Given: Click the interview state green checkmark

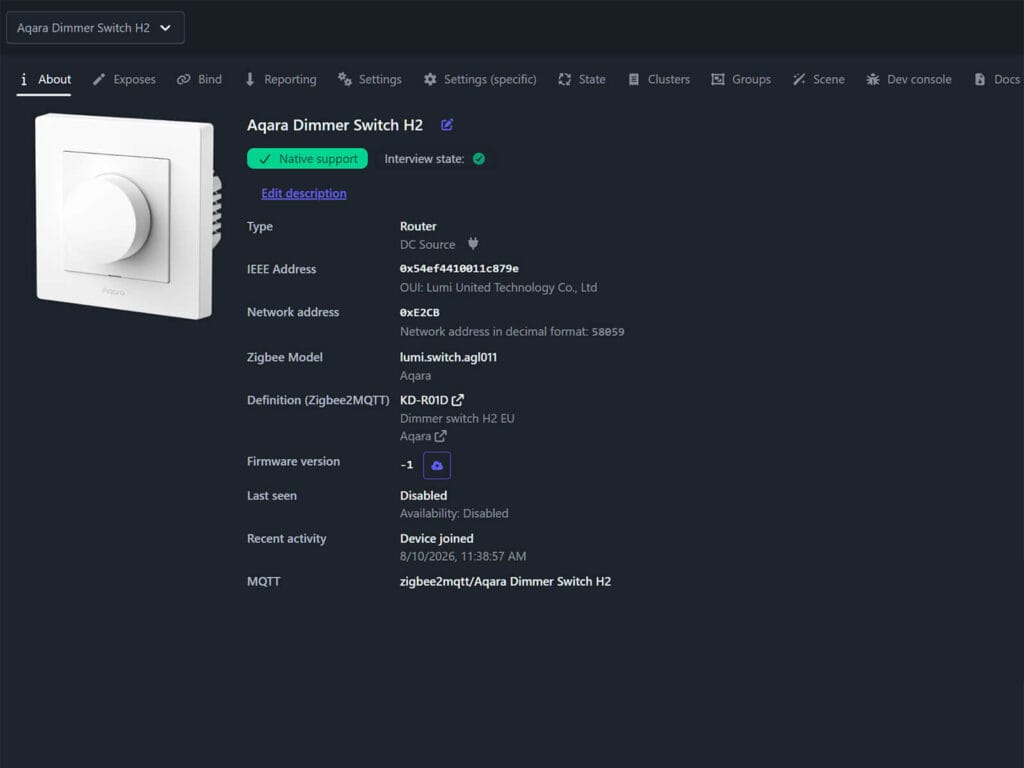Looking at the screenshot, I should click(x=479, y=159).
